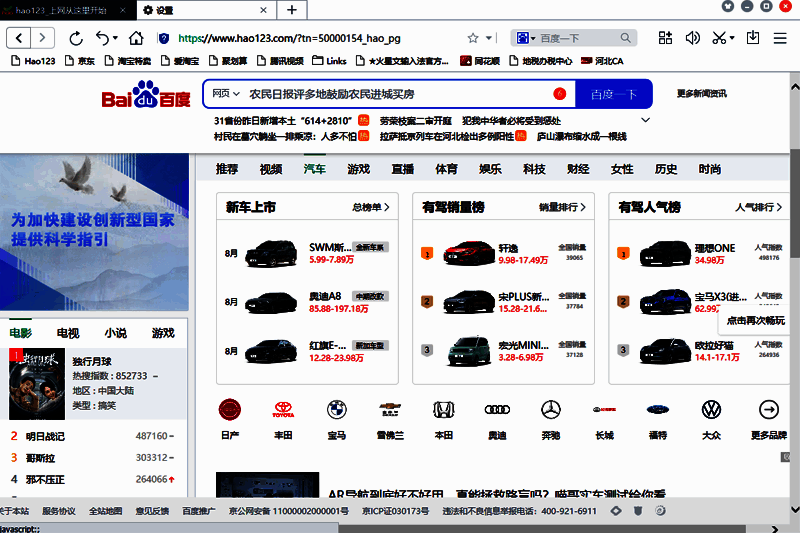Open the browser hamburger menu

pyautogui.click(x=780, y=38)
